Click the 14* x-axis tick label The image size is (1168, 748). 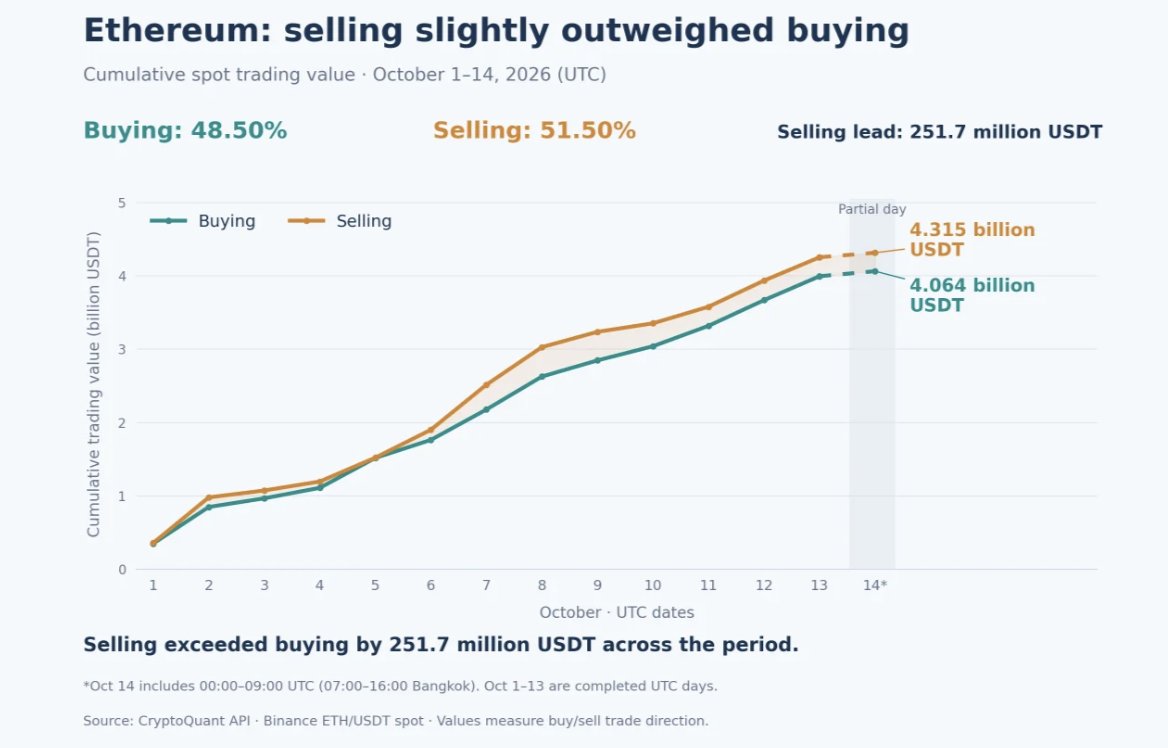[x=875, y=586]
